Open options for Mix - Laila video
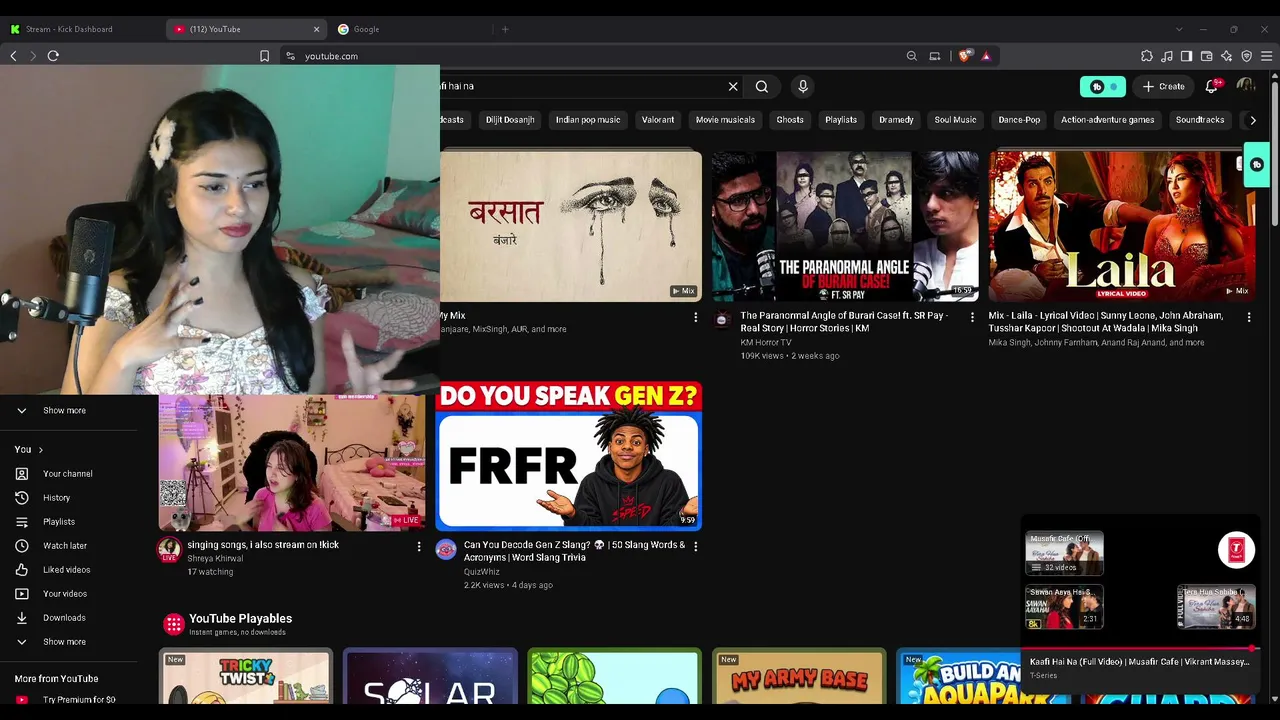This screenshot has height=720, width=1280. tap(1249, 317)
